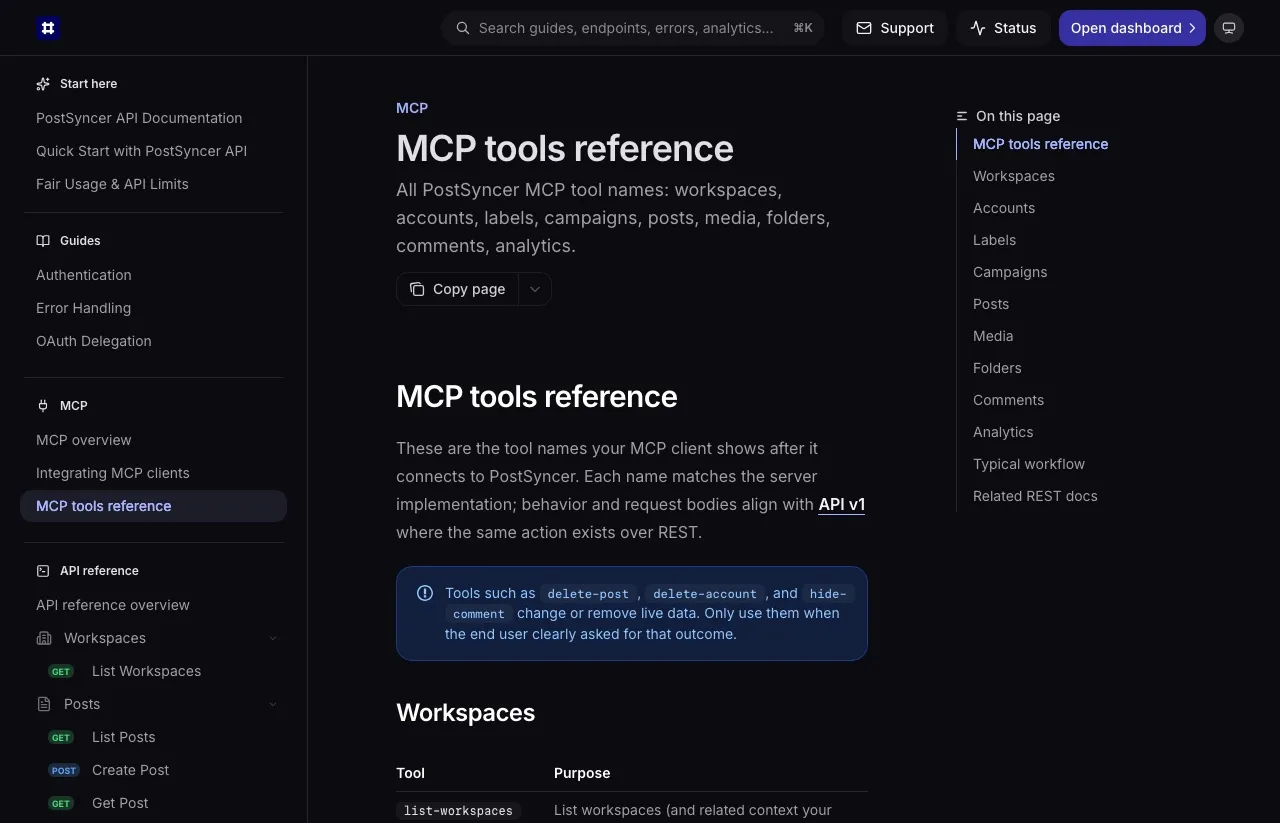This screenshot has height=823, width=1280.
Task: Open the Create Post endpoint page
Action: [x=130, y=770]
